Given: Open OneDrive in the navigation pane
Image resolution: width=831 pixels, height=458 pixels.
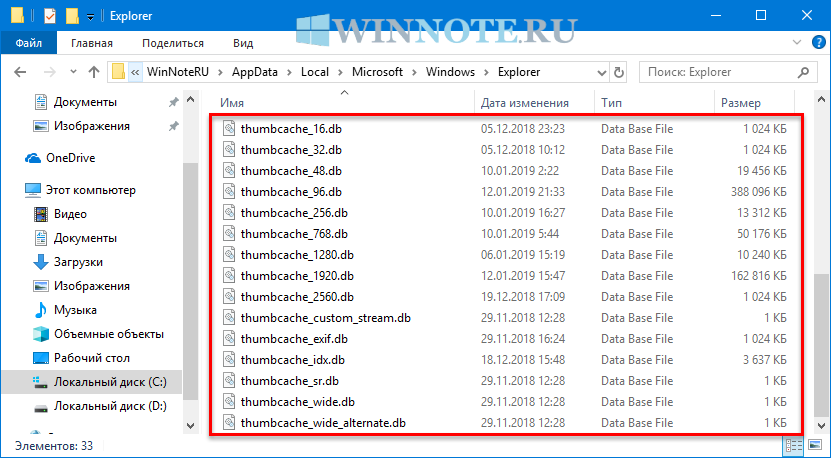Looking at the screenshot, I should pyautogui.click(x=72, y=158).
